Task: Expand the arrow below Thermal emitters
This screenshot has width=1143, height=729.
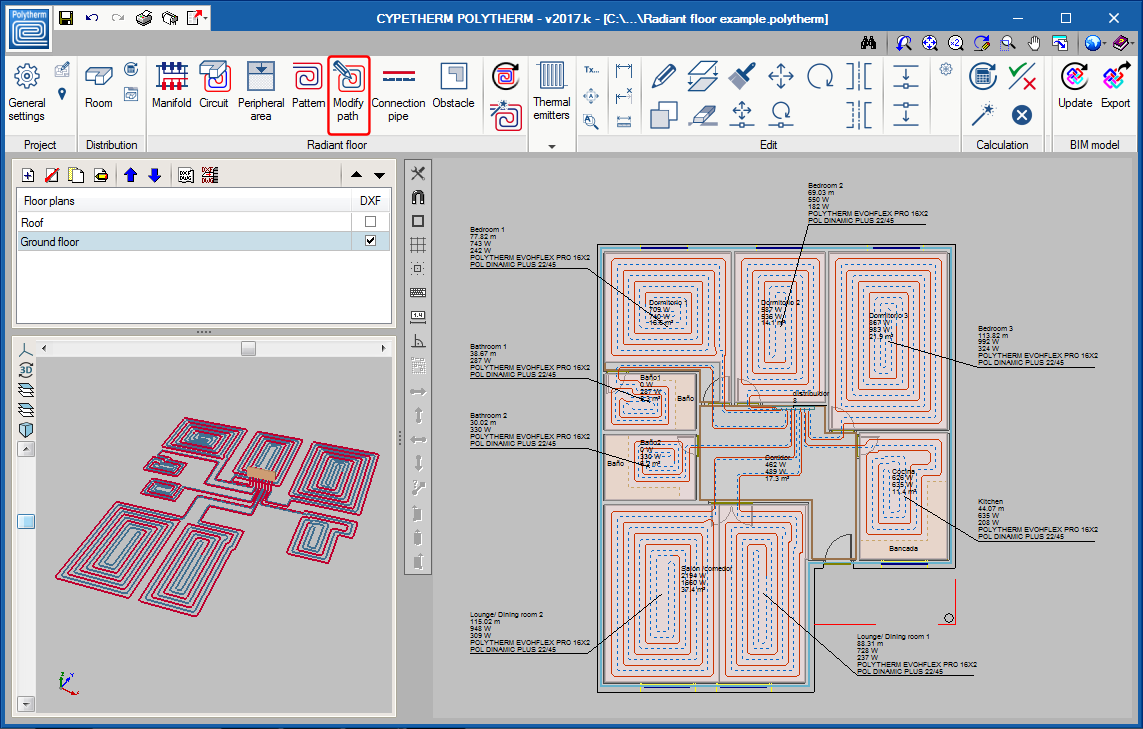Action: point(552,145)
